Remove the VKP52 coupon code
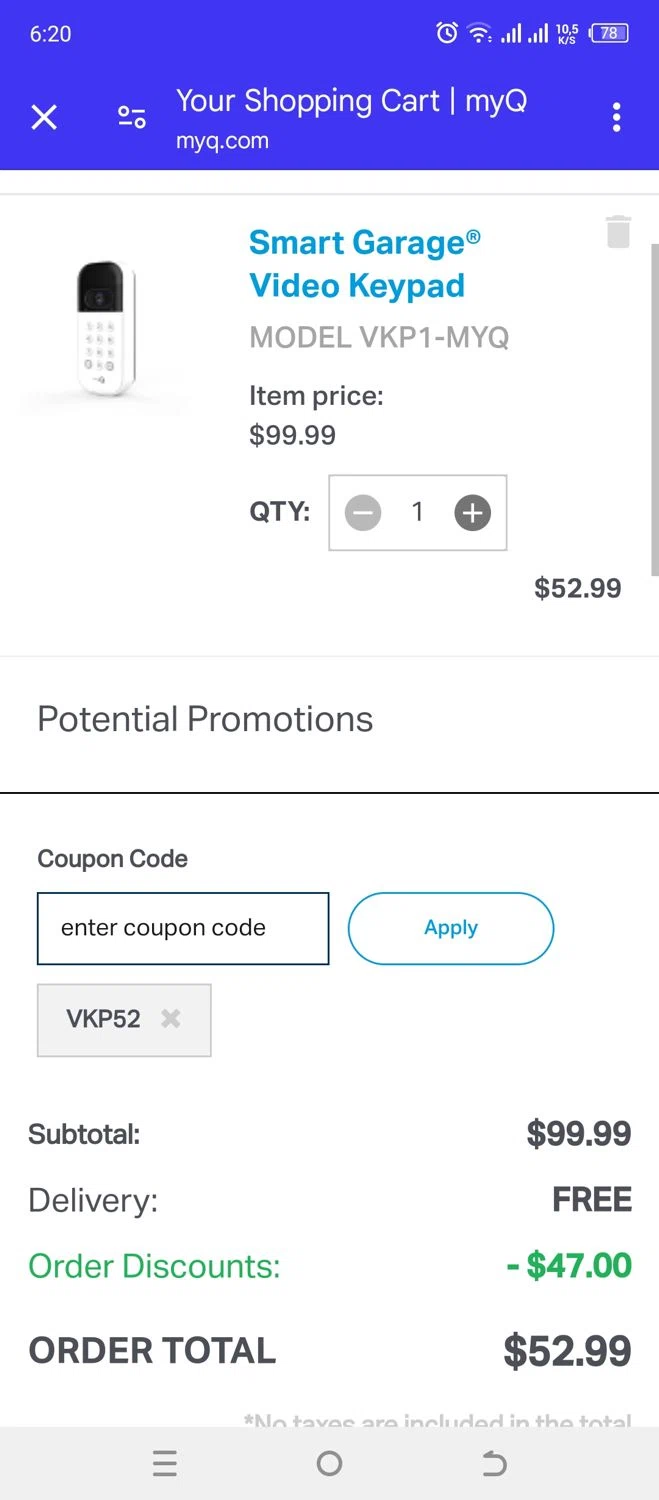 pyautogui.click(x=171, y=1019)
